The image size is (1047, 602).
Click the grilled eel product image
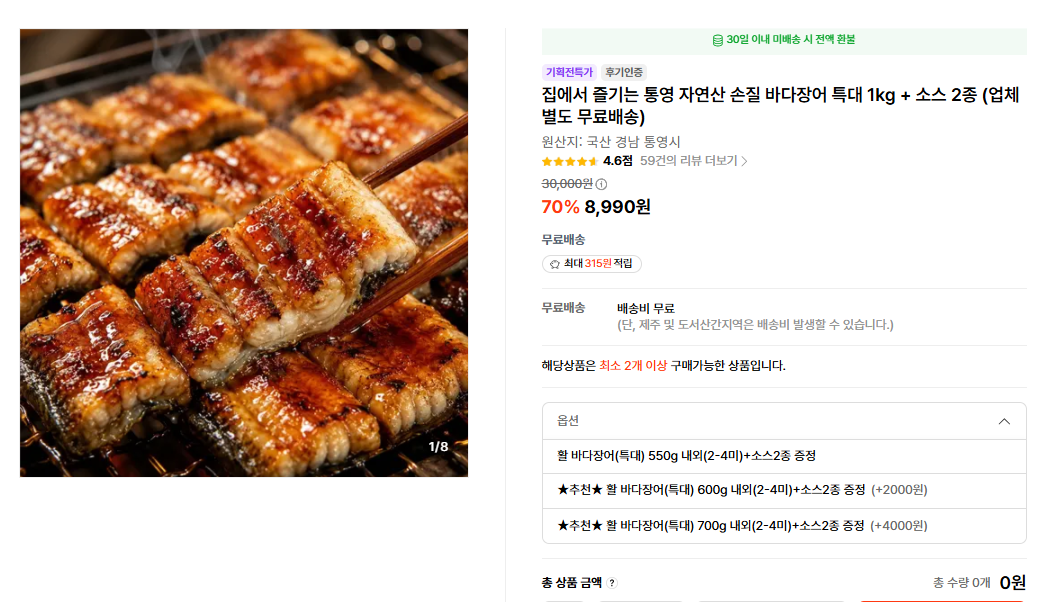pos(244,252)
